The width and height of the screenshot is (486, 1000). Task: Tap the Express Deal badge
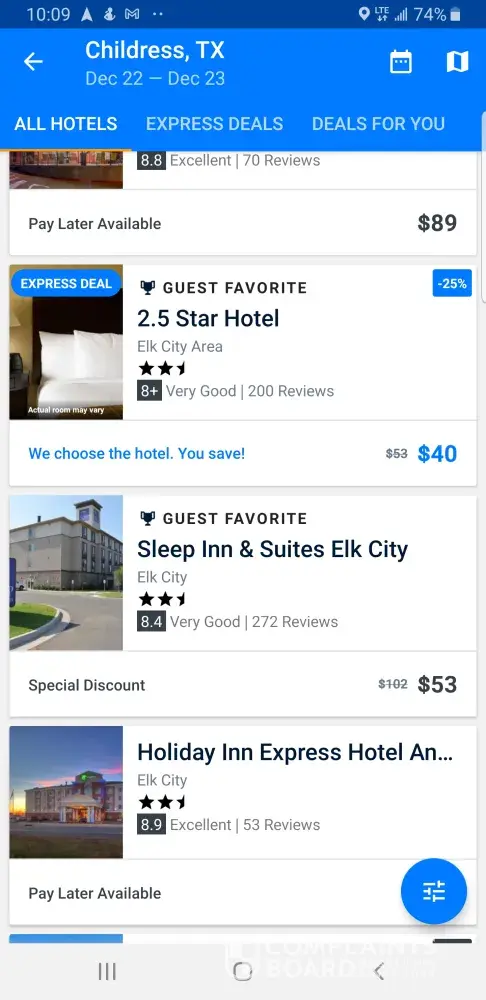(x=66, y=283)
